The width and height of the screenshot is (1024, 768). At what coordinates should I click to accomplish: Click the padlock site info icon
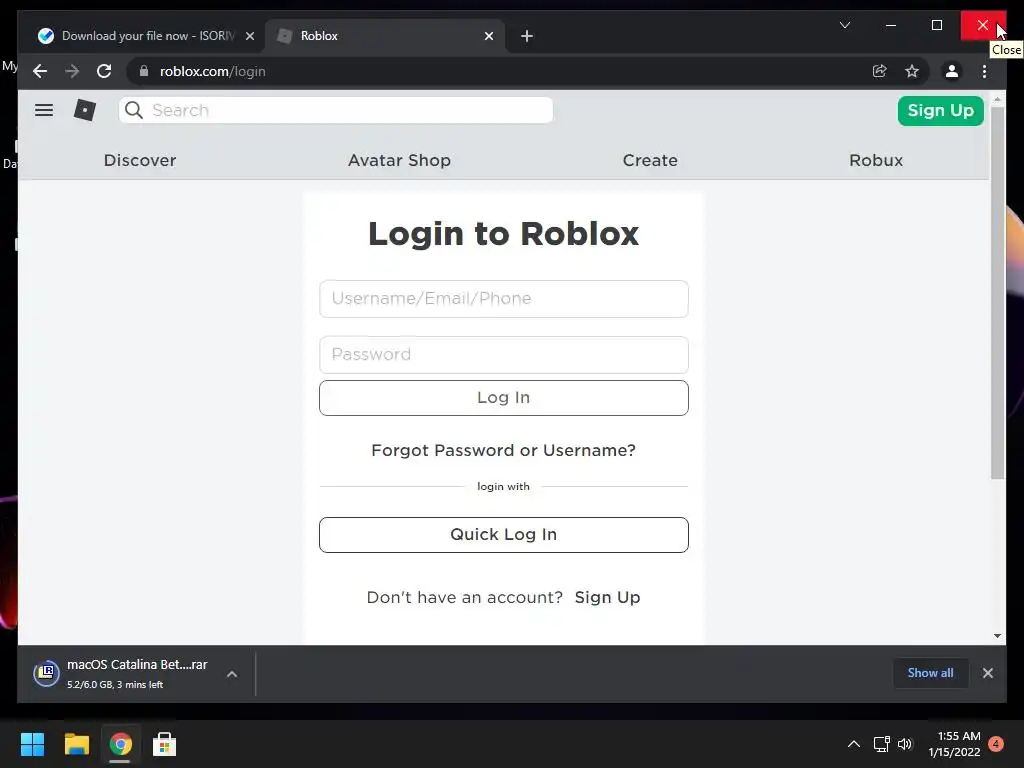point(144,71)
